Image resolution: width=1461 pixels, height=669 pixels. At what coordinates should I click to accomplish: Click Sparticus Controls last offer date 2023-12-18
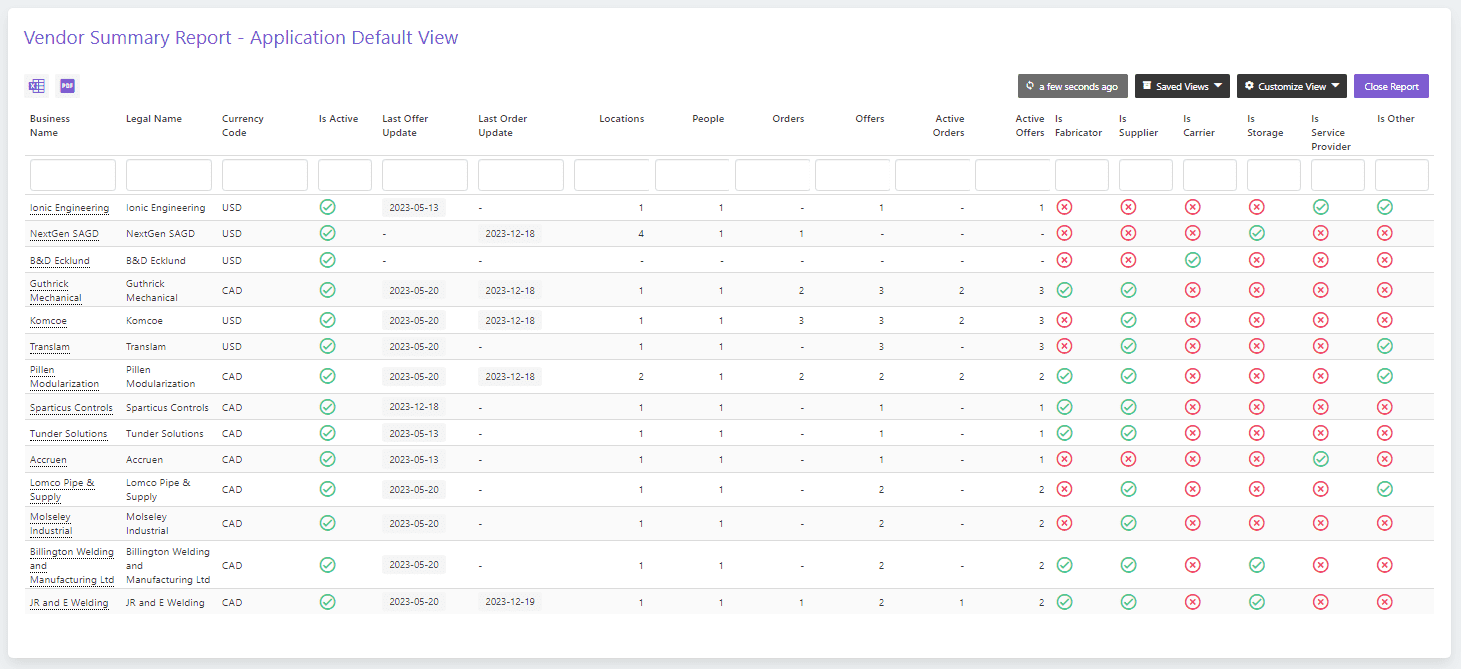[x=414, y=408]
